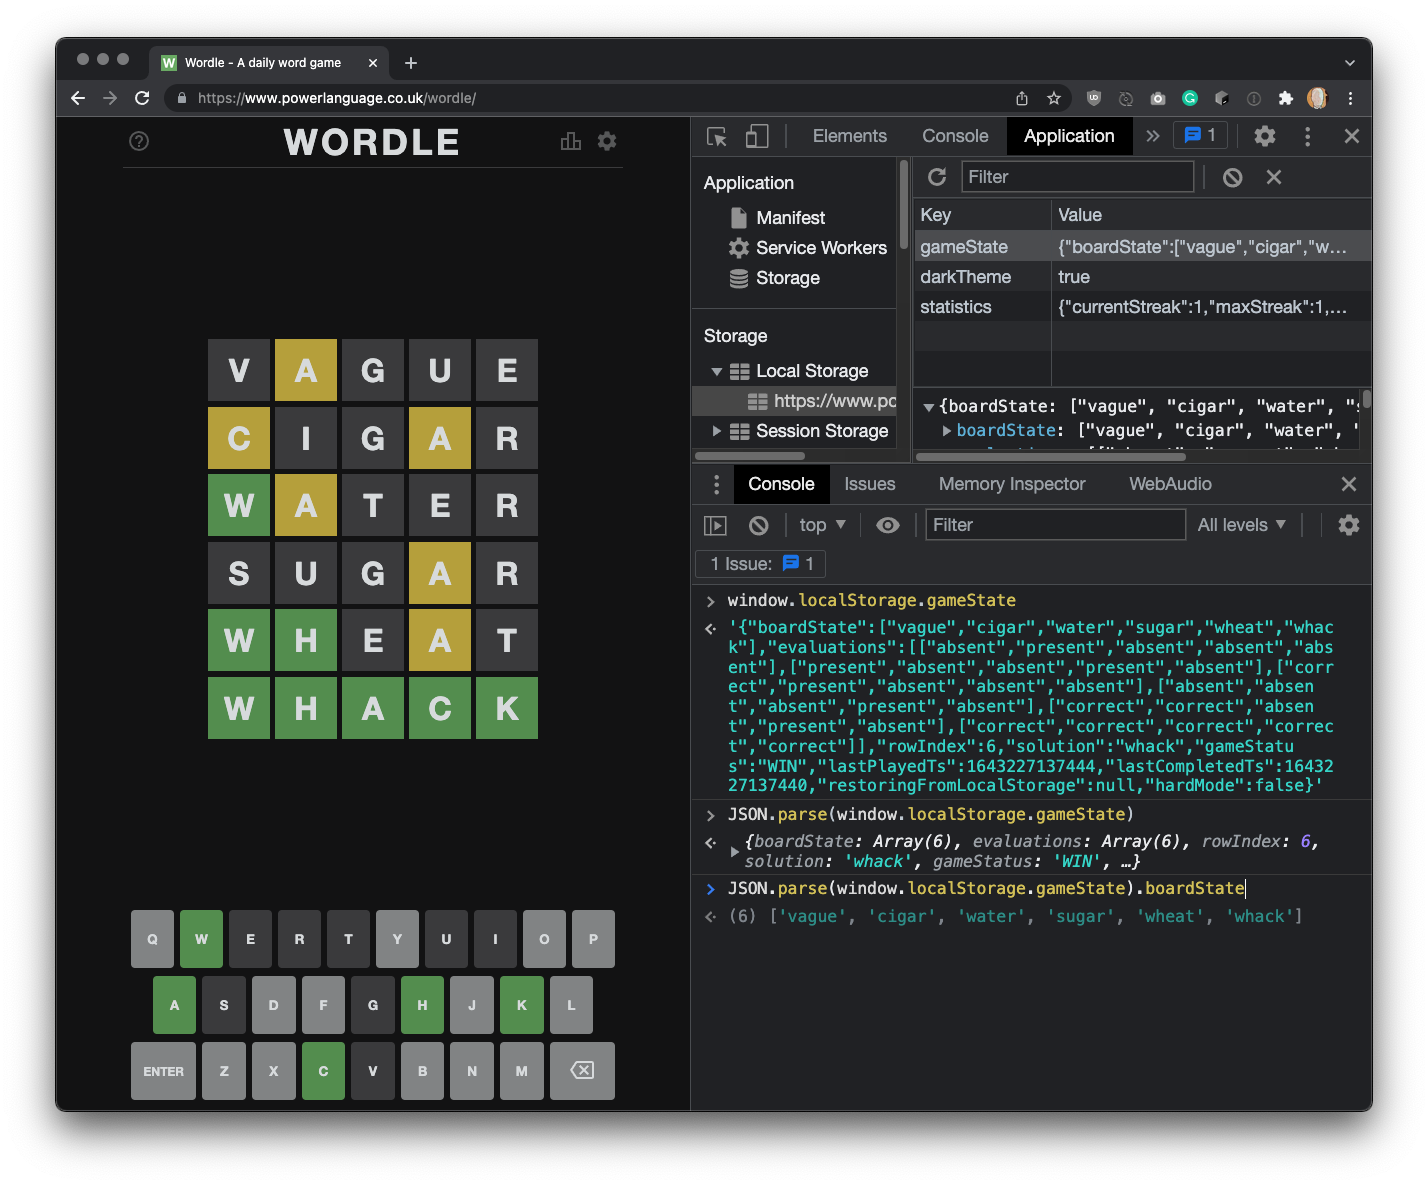The image size is (1428, 1185).
Task: Open Wordle statistics chart icon
Action: point(571,141)
